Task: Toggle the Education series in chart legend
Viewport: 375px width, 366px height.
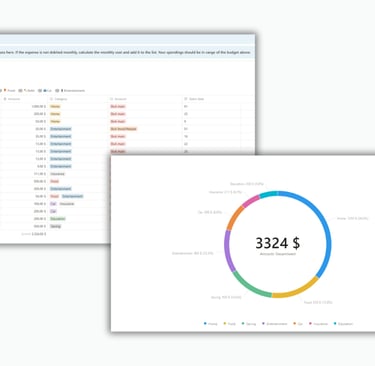Action: pos(343,324)
